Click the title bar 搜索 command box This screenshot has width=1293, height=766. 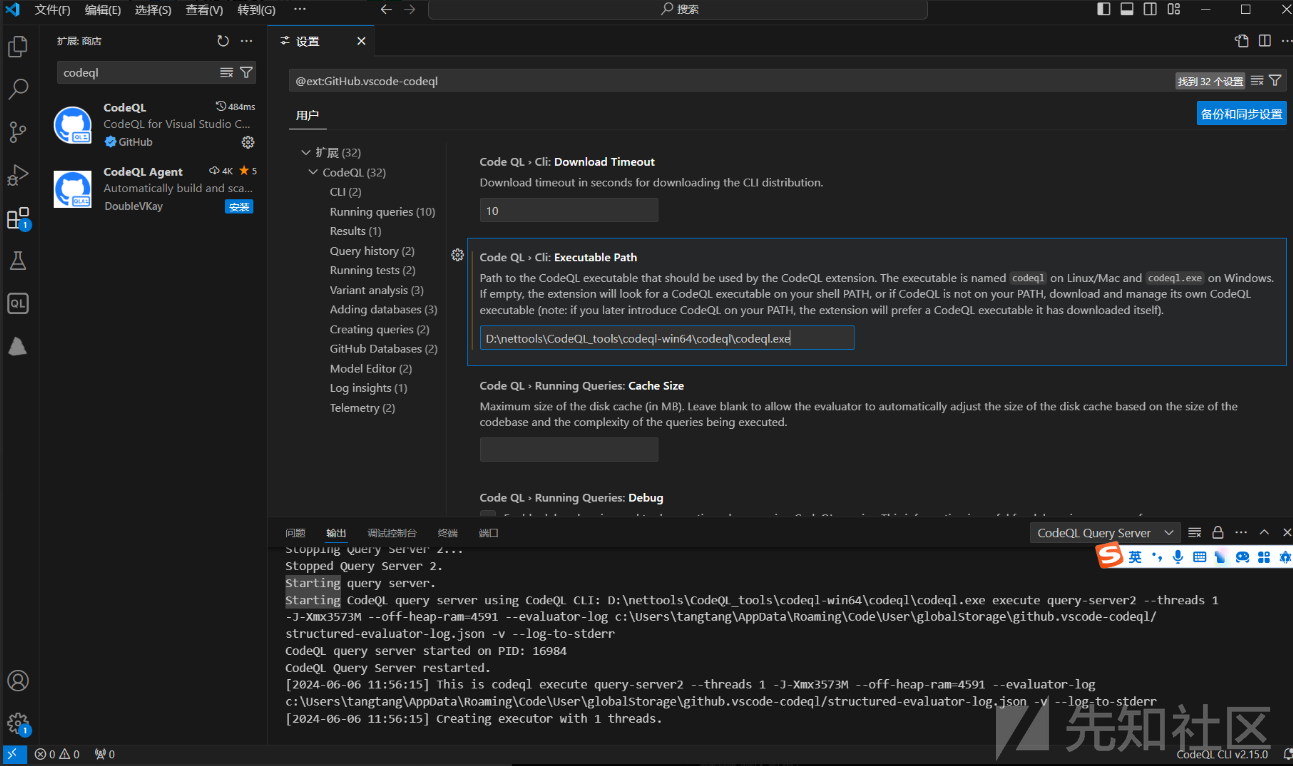(x=678, y=9)
